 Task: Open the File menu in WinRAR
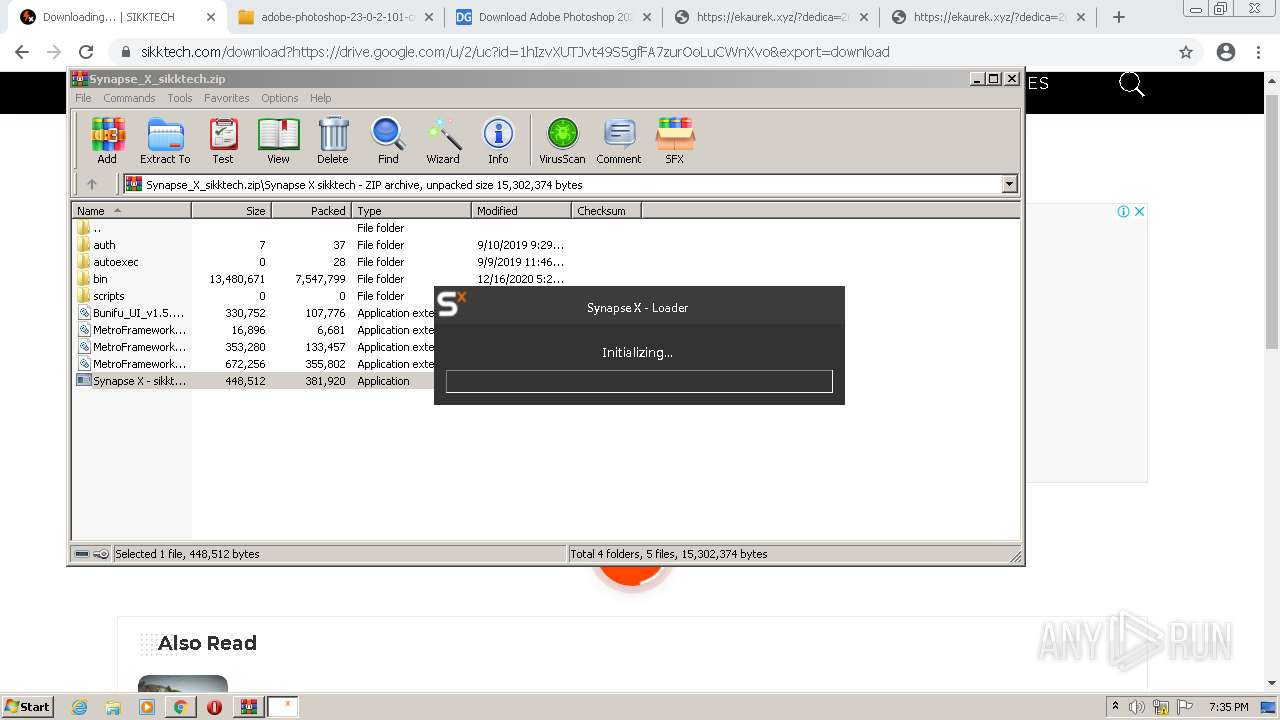83,98
